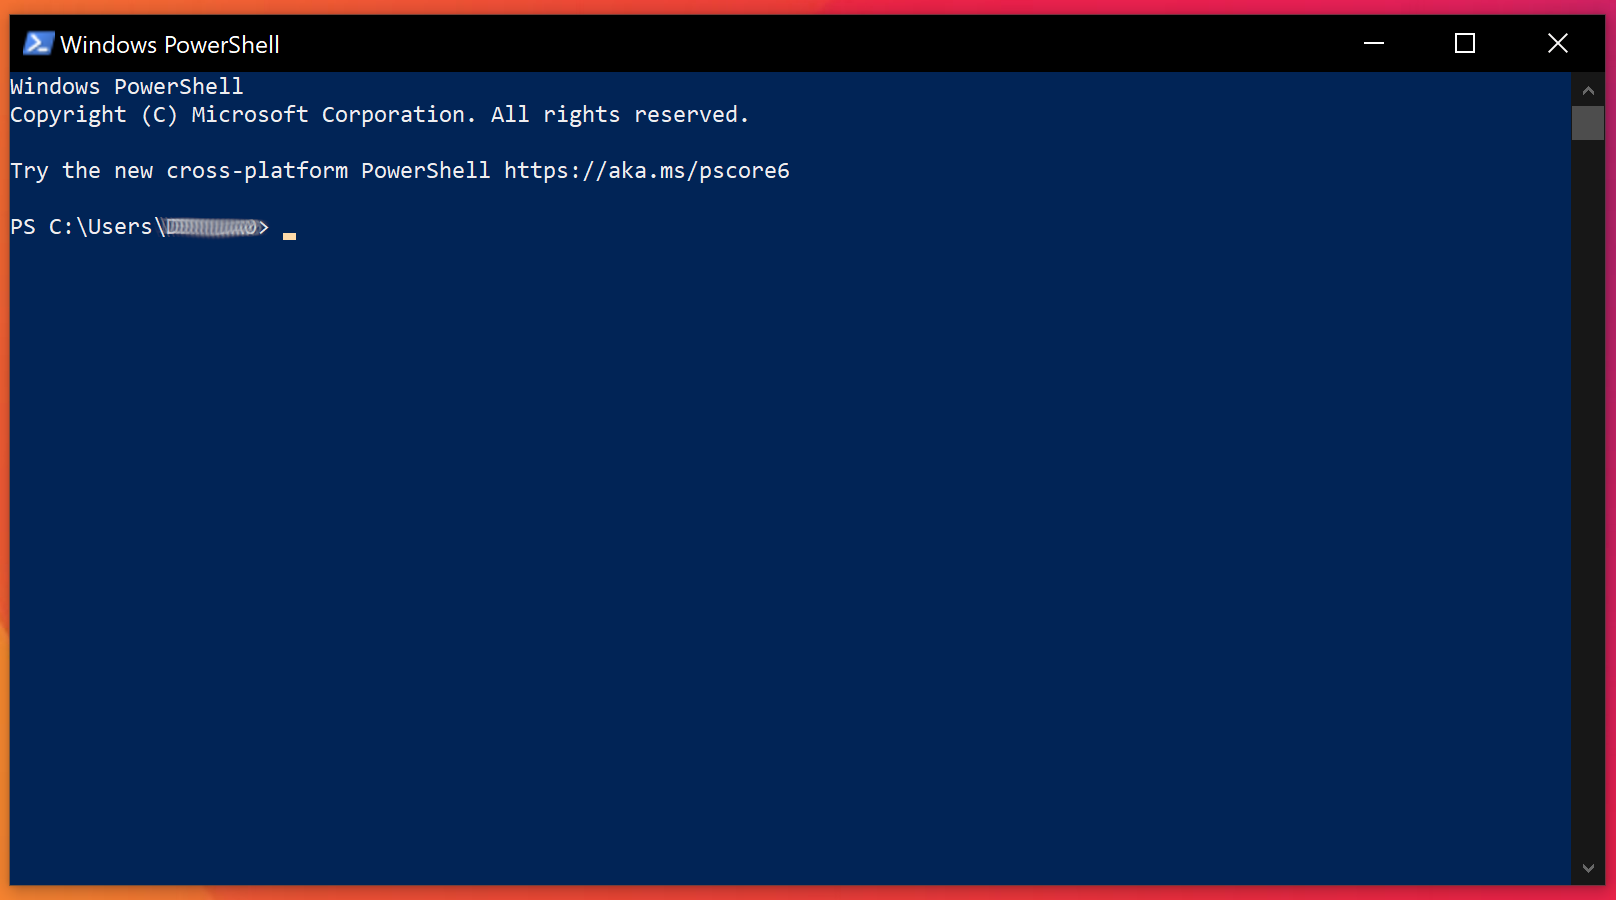Click the cross-platform PowerShell suggestion line
Image resolution: width=1616 pixels, height=900 pixels.
click(398, 171)
